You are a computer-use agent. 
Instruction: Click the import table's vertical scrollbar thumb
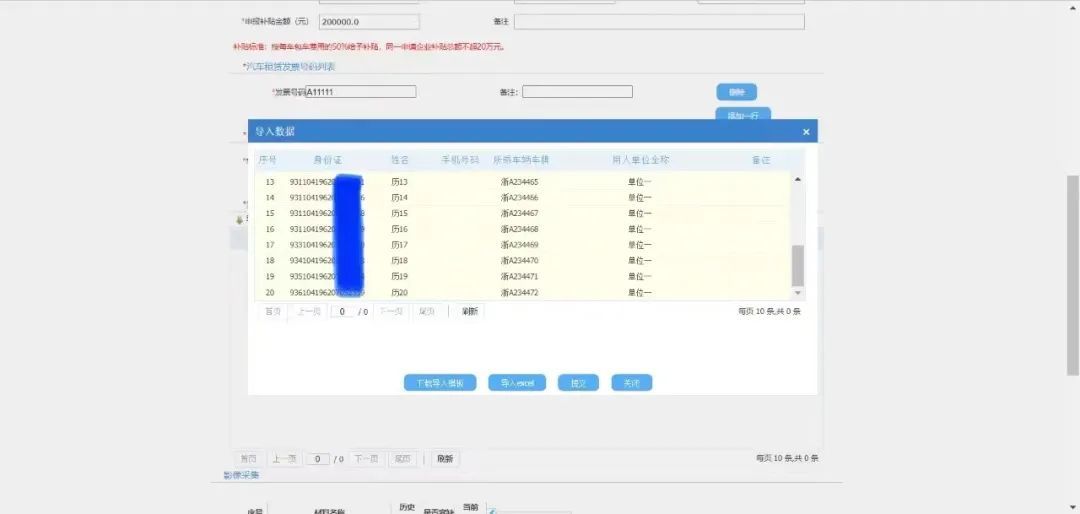pyautogui.click(x=797, y=265)
